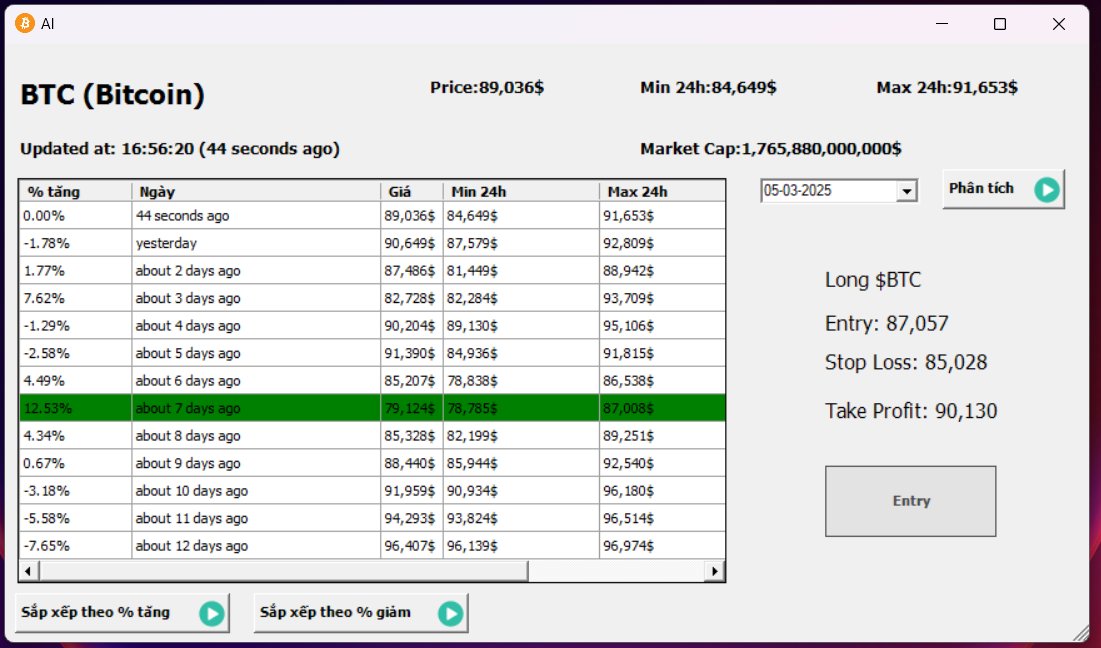Click the 'Price:89,036$' label
Viewport: 1101px width, 648px height.
coord(487,87)
